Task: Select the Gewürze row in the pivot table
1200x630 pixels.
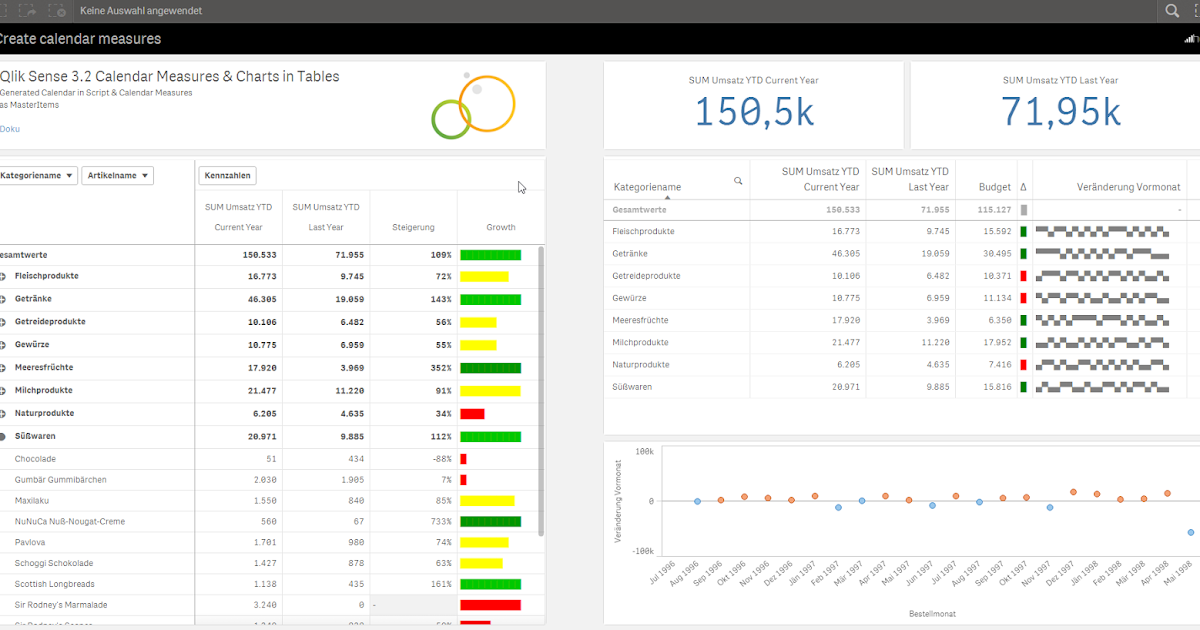Action: coord(33,345)
